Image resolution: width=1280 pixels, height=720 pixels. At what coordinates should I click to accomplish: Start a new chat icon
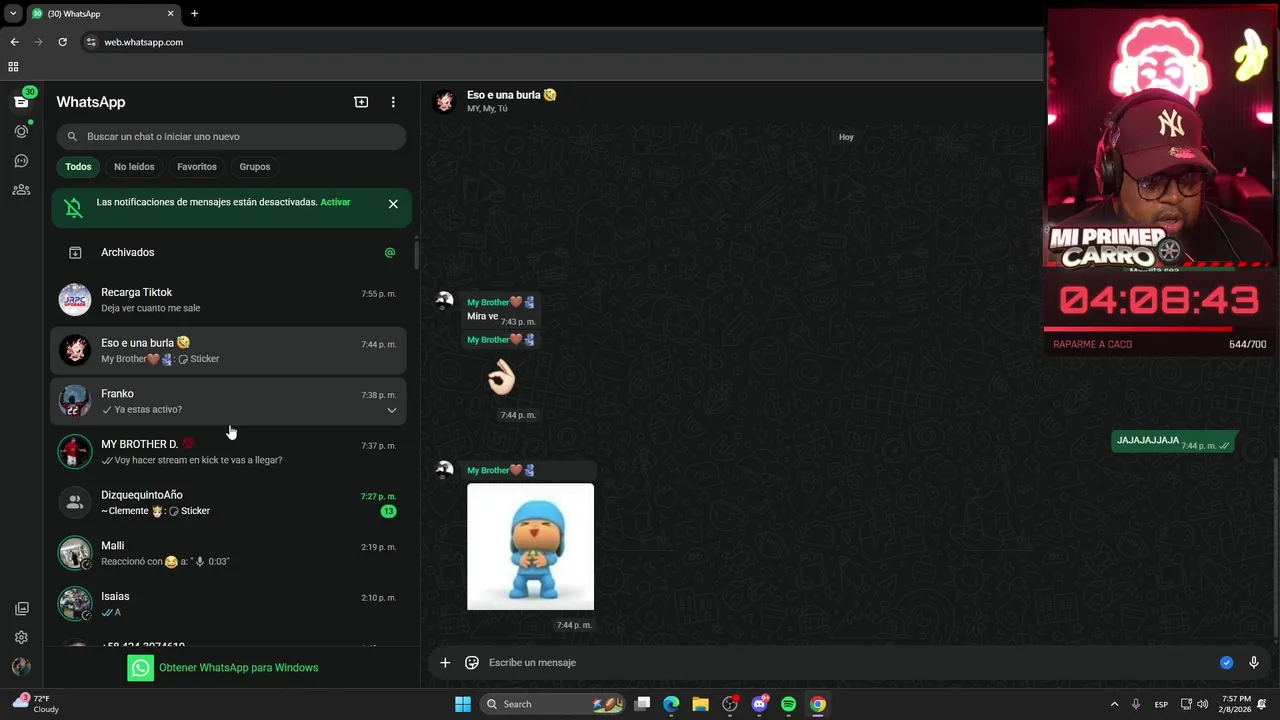pyautogui.click(x=361, y=102)
